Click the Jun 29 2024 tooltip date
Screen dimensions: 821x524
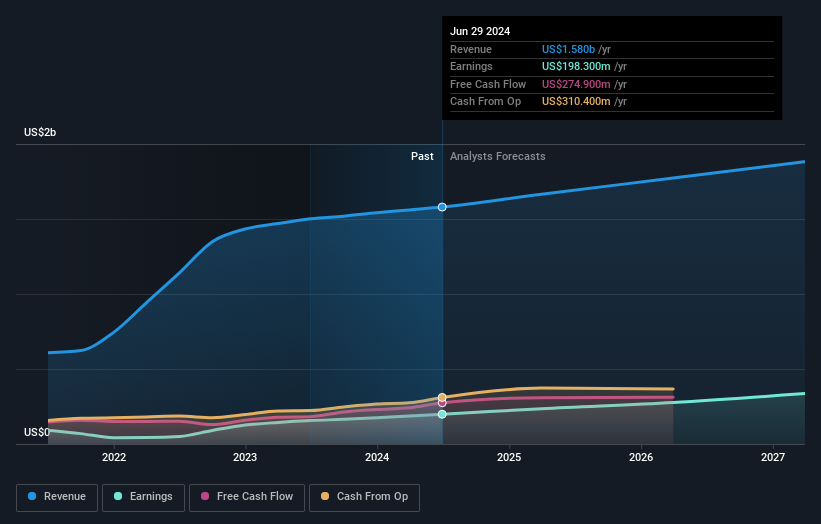coord(480,31)
